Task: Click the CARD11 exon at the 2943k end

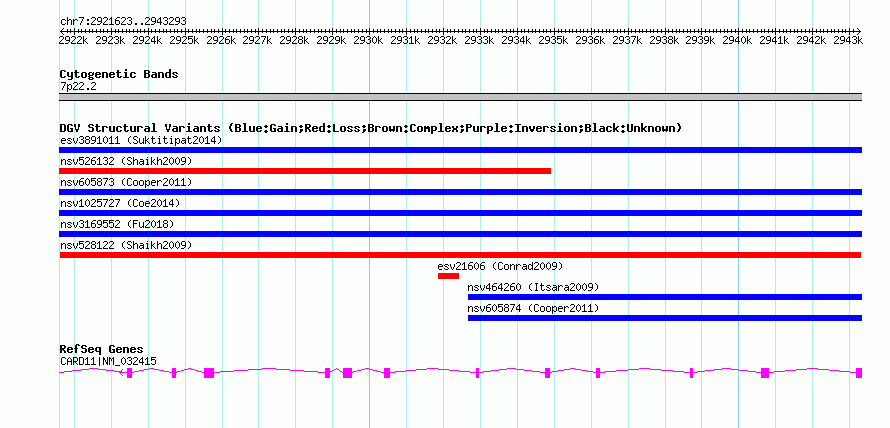Action: tap(859, 373)
